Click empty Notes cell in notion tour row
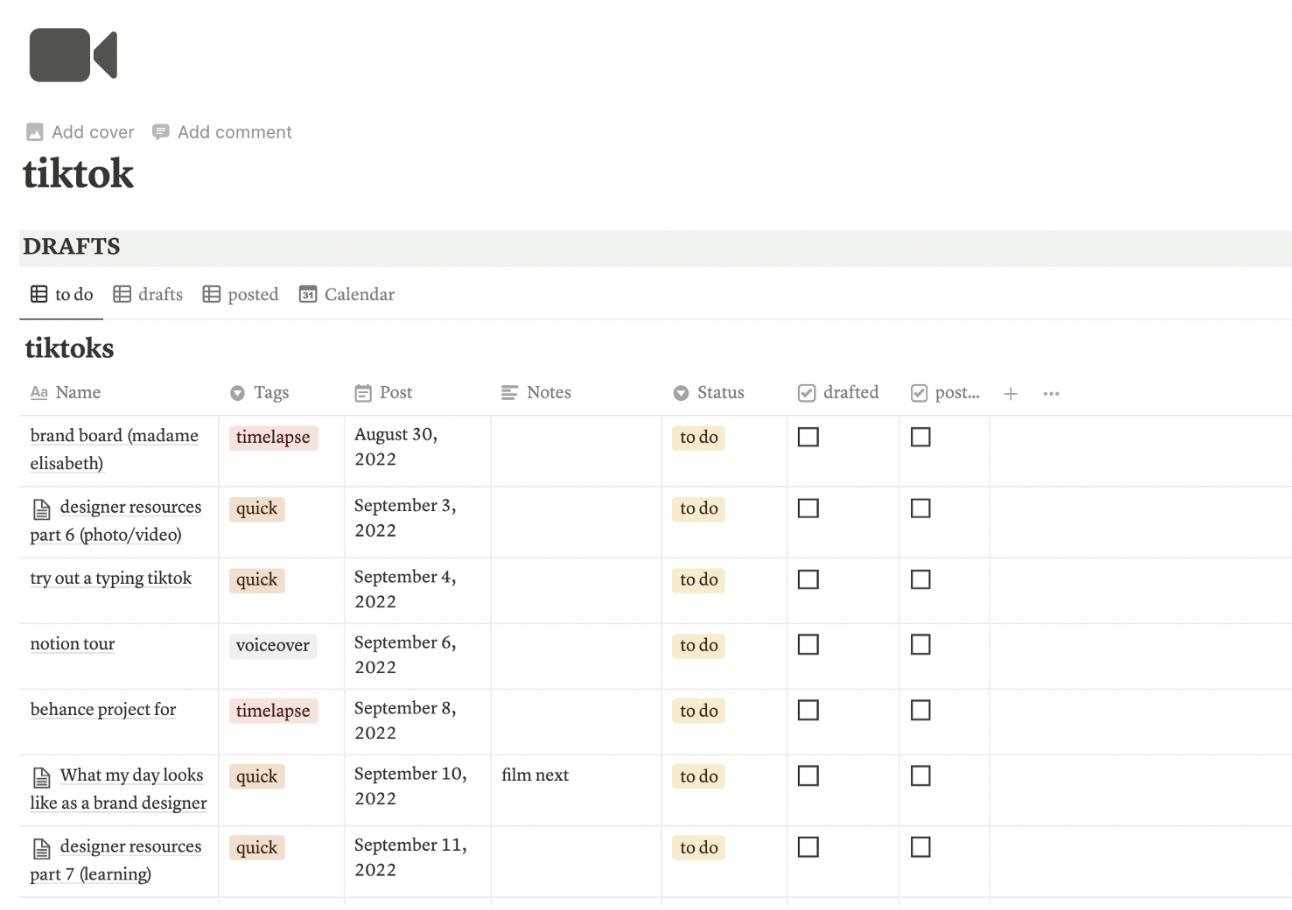 [576, 656]
